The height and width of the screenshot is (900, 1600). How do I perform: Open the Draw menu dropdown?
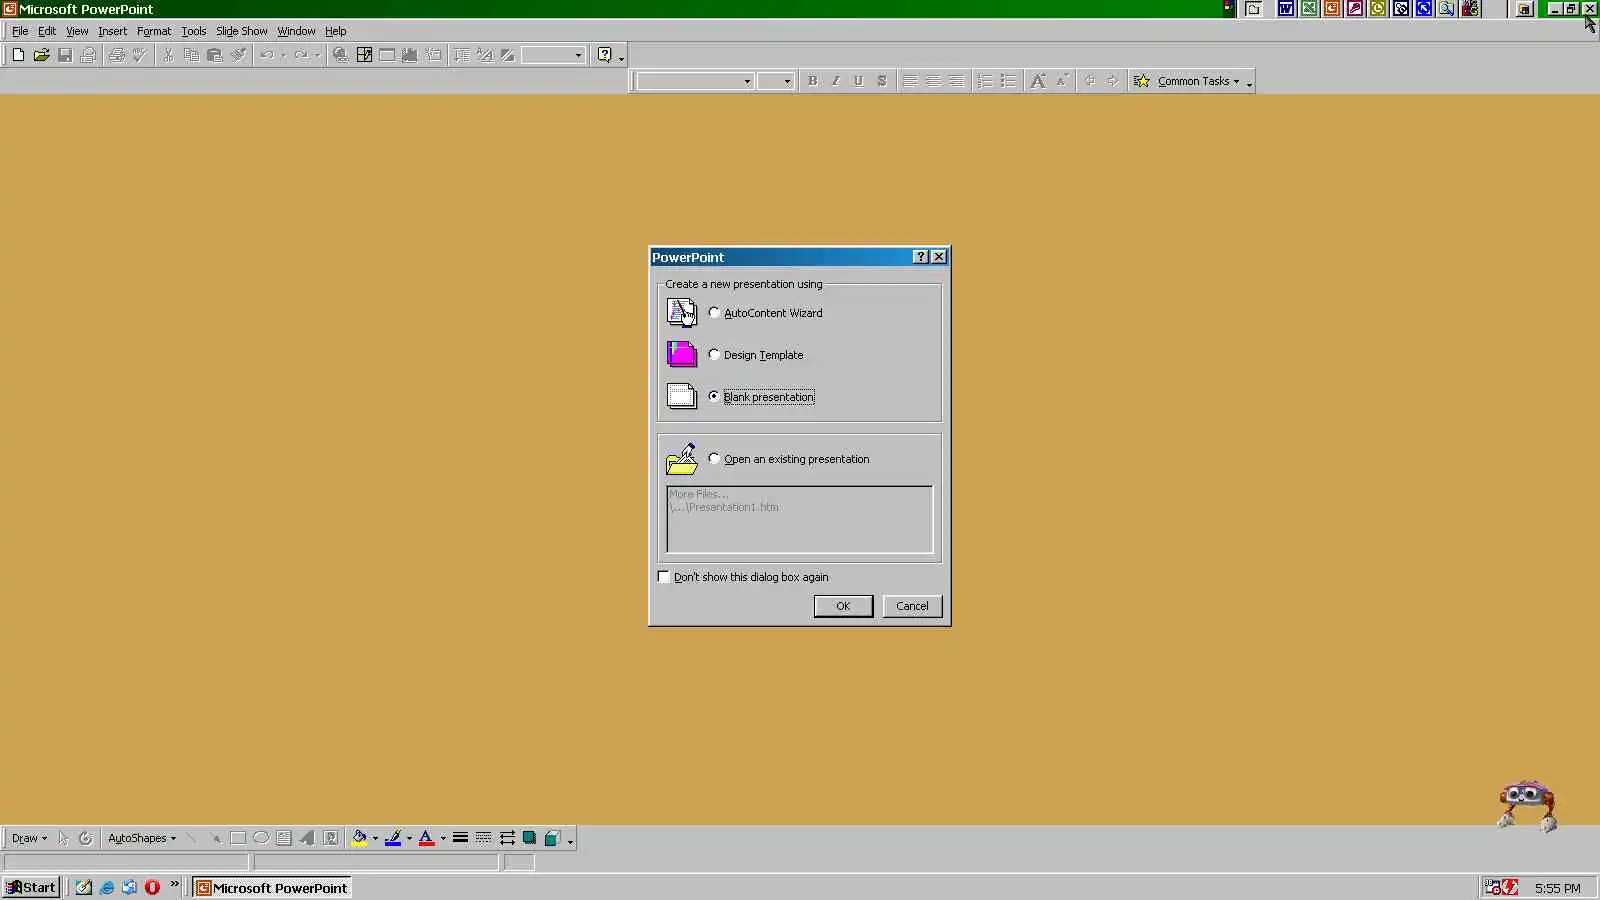point(29,838)
